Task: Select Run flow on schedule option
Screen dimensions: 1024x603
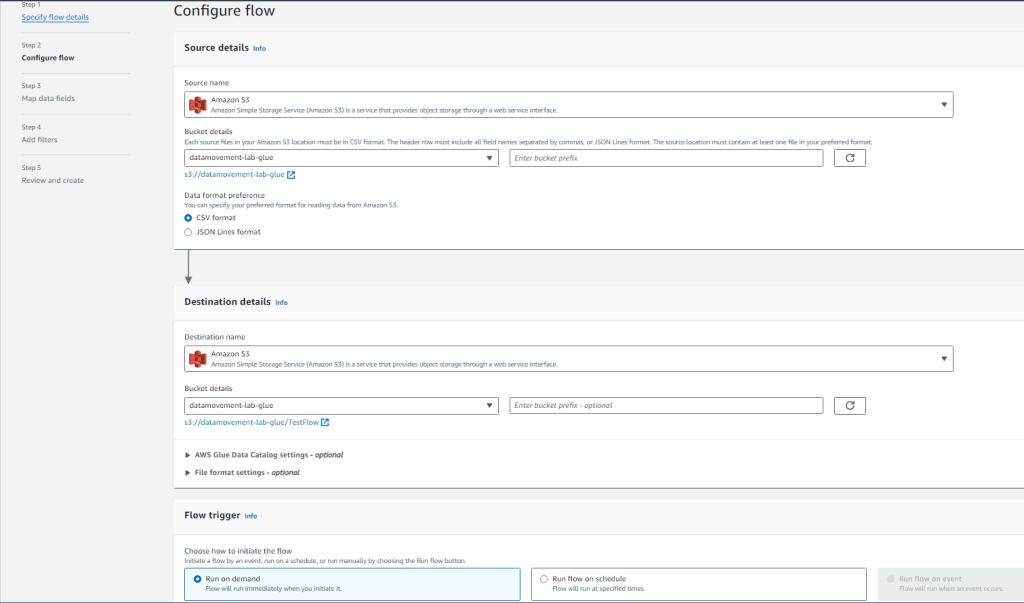Action: point(544,579)
